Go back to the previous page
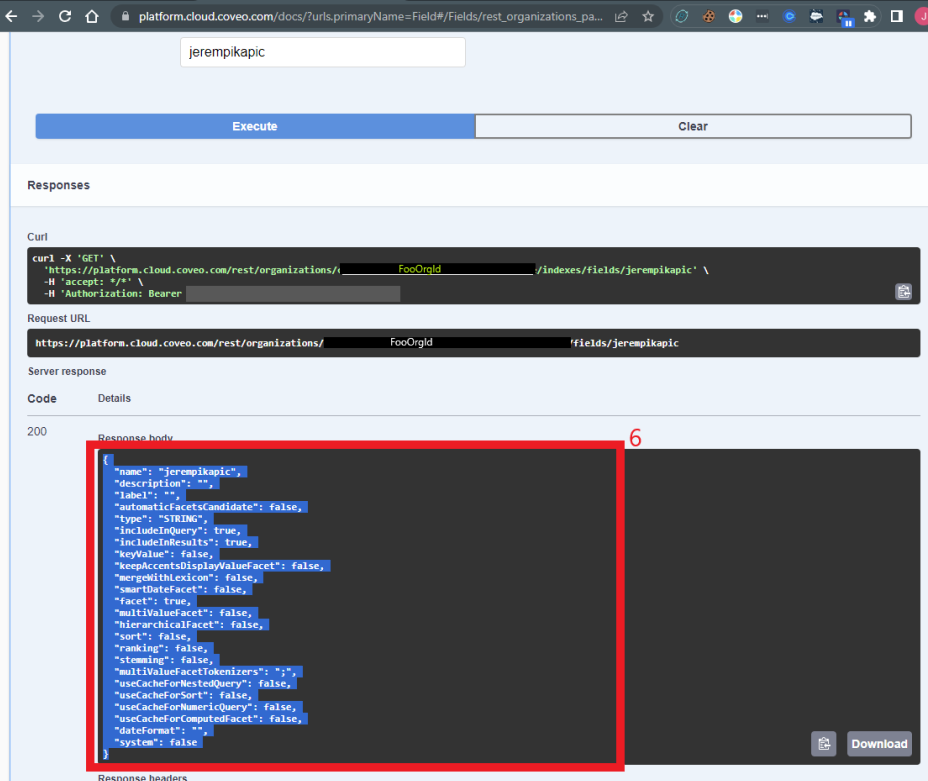The width and height of the screenshot is (928, 781). (11, 16)
